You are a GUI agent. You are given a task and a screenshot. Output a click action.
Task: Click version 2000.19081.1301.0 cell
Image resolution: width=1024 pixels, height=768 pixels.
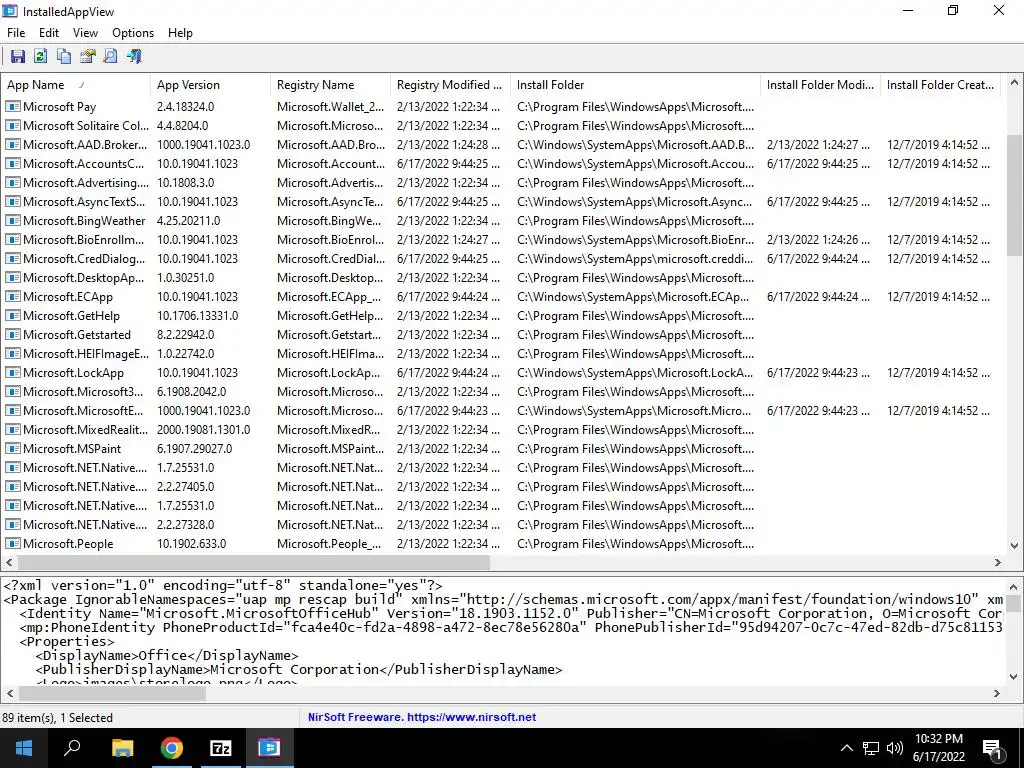(x=203, y=430)
